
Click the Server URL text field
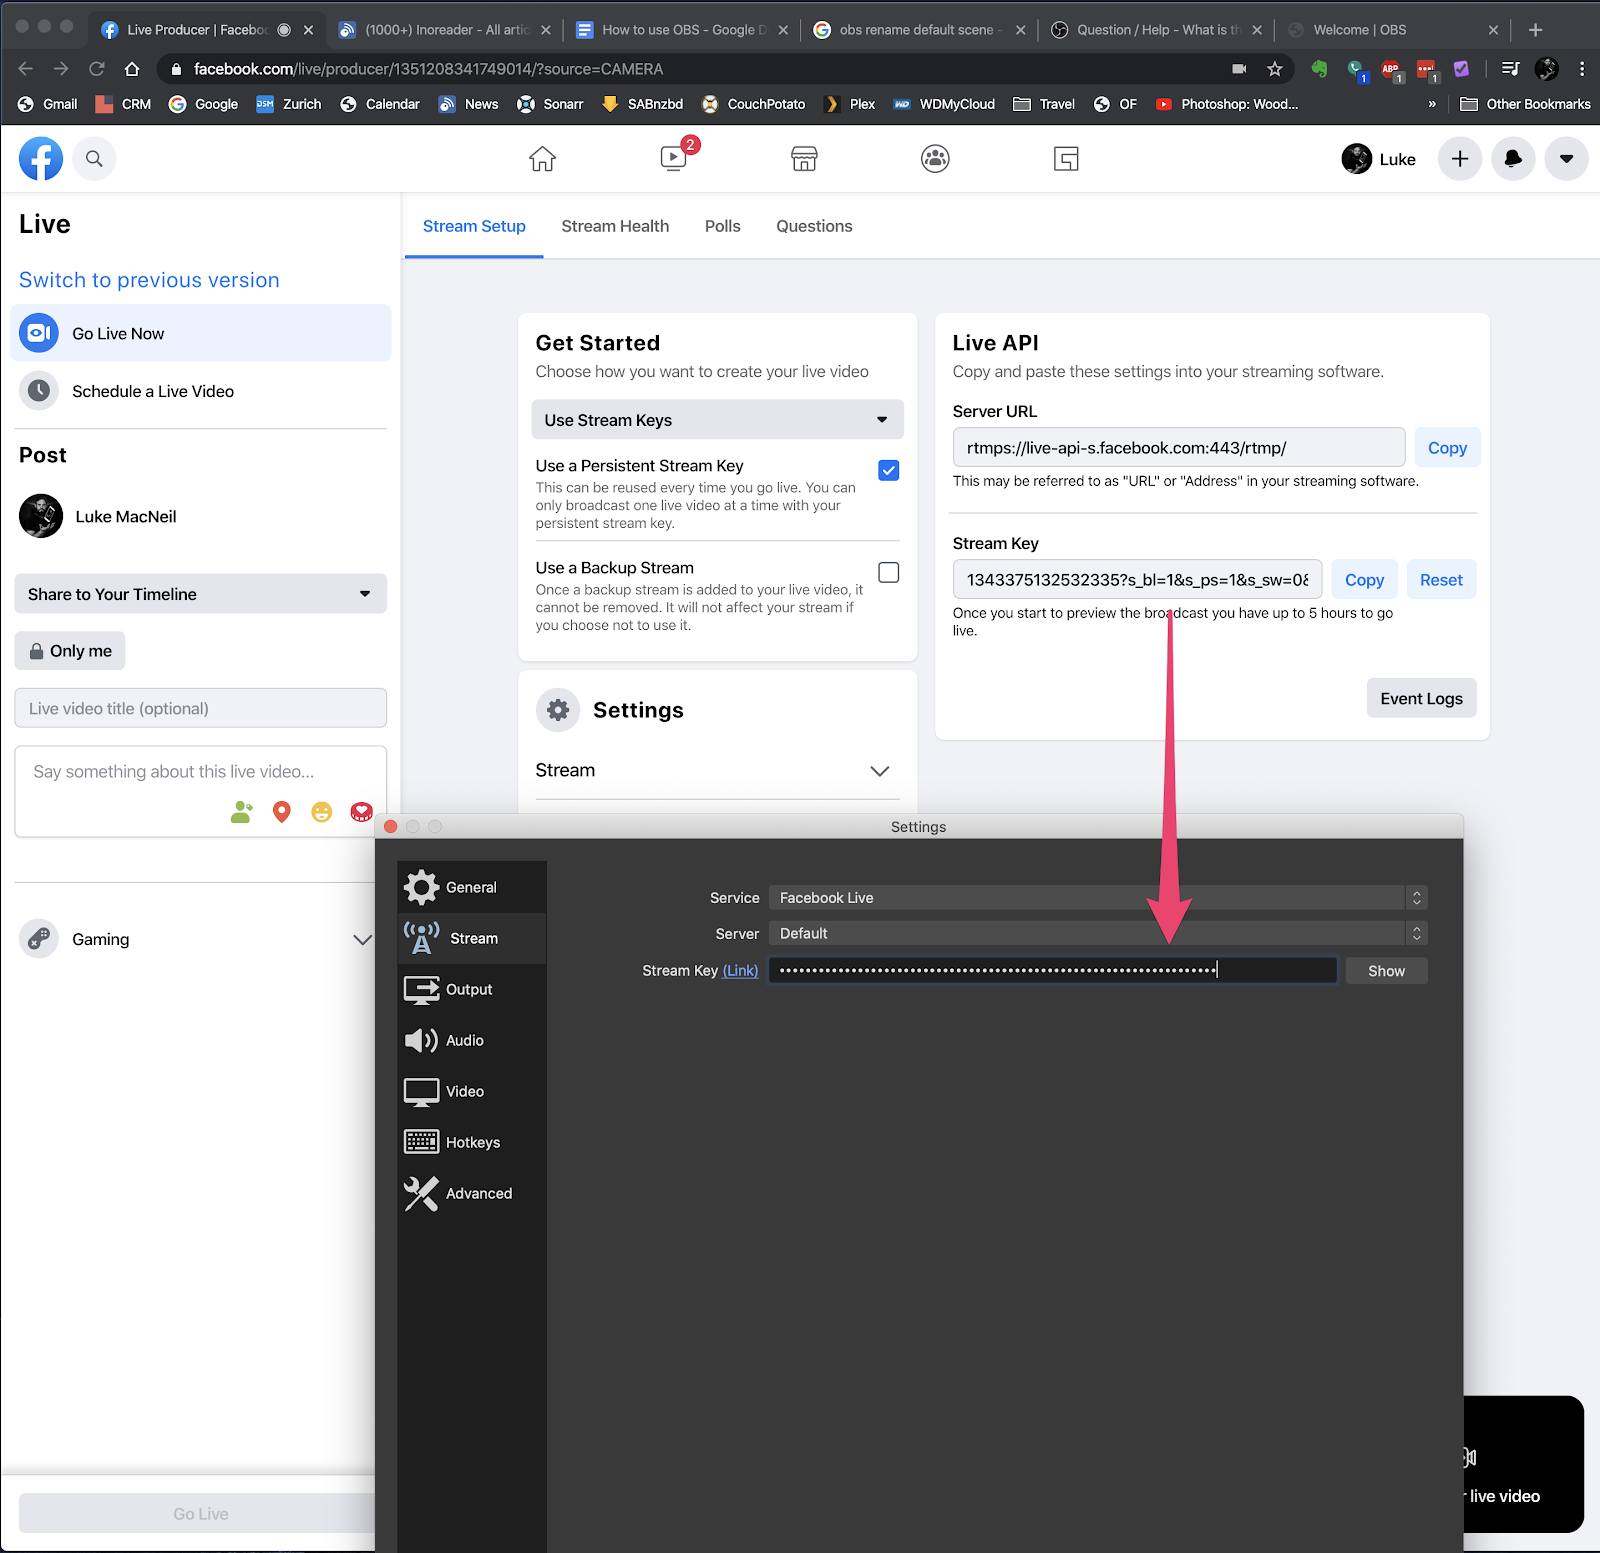(1179, 448)
